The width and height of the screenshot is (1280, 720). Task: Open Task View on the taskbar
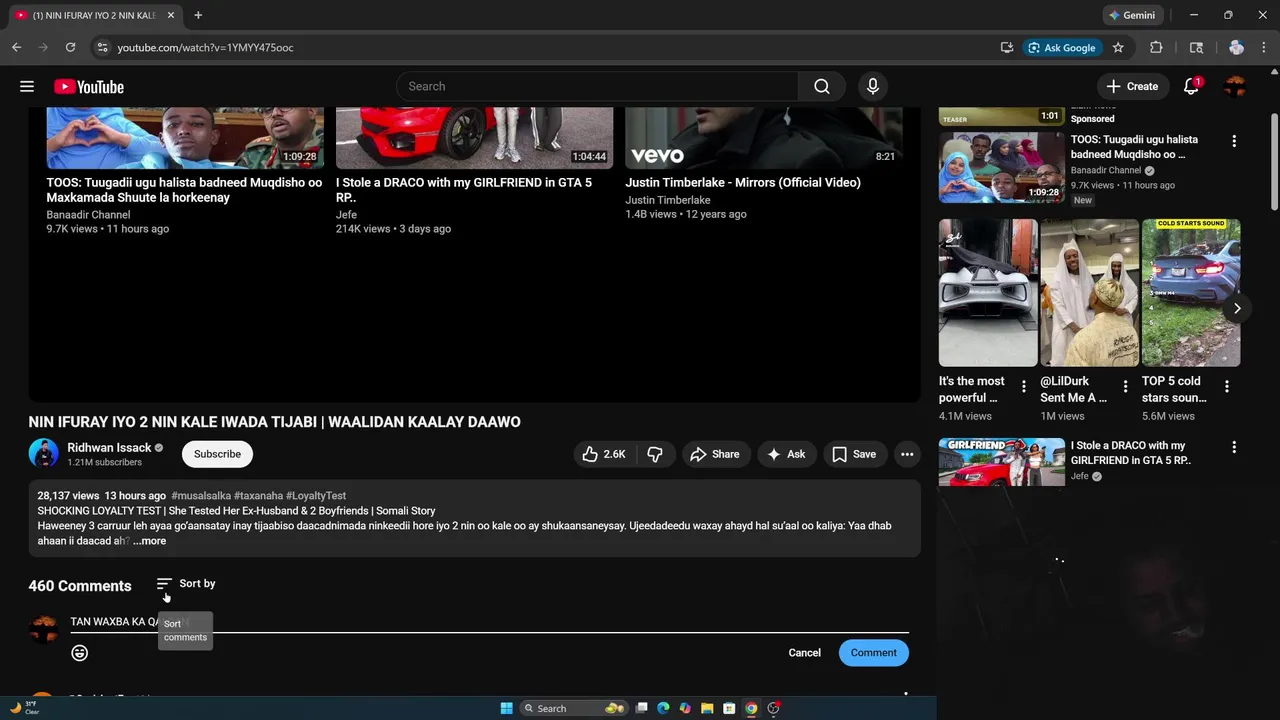pyautogui.click(x=642, y=708)
